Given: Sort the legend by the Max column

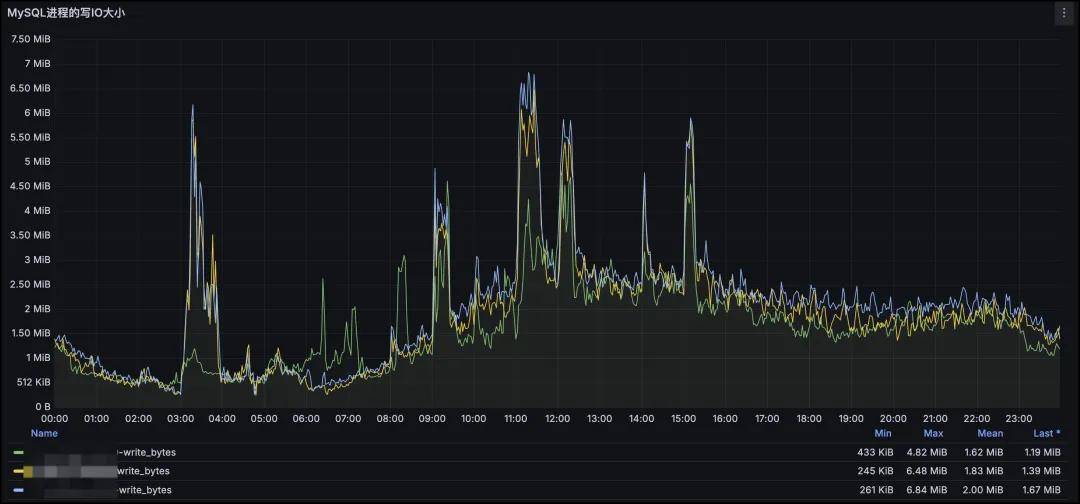Looking at the screenshot, I should 933,433.
